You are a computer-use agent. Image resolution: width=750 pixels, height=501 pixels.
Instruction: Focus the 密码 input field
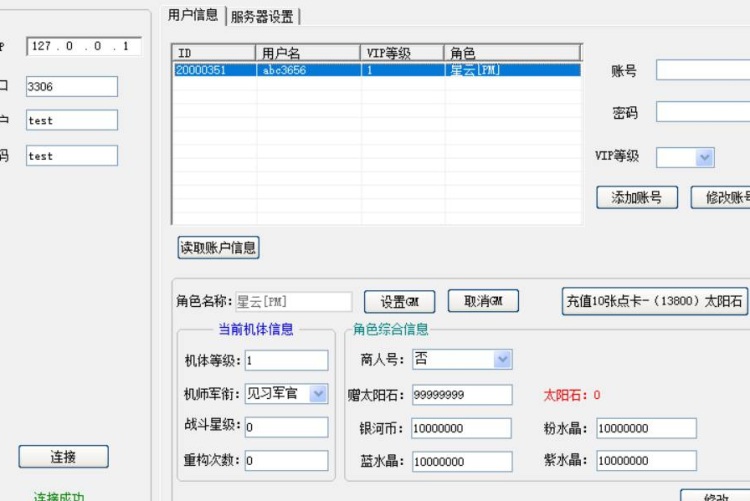pos(702,112)
